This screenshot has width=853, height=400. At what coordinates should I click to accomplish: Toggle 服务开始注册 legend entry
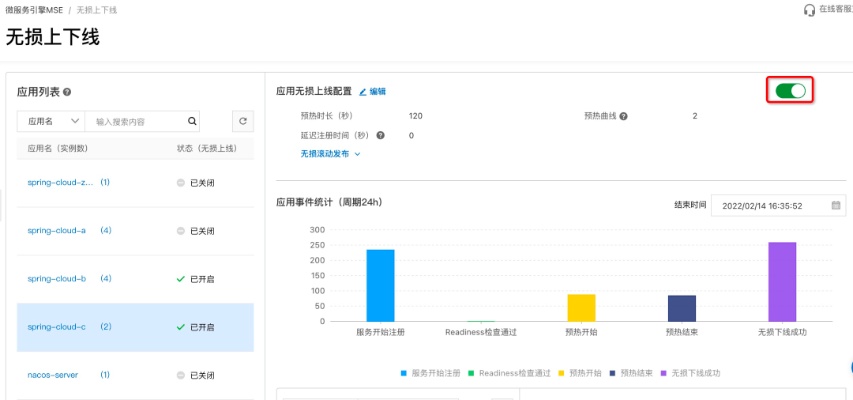(430, 373)
